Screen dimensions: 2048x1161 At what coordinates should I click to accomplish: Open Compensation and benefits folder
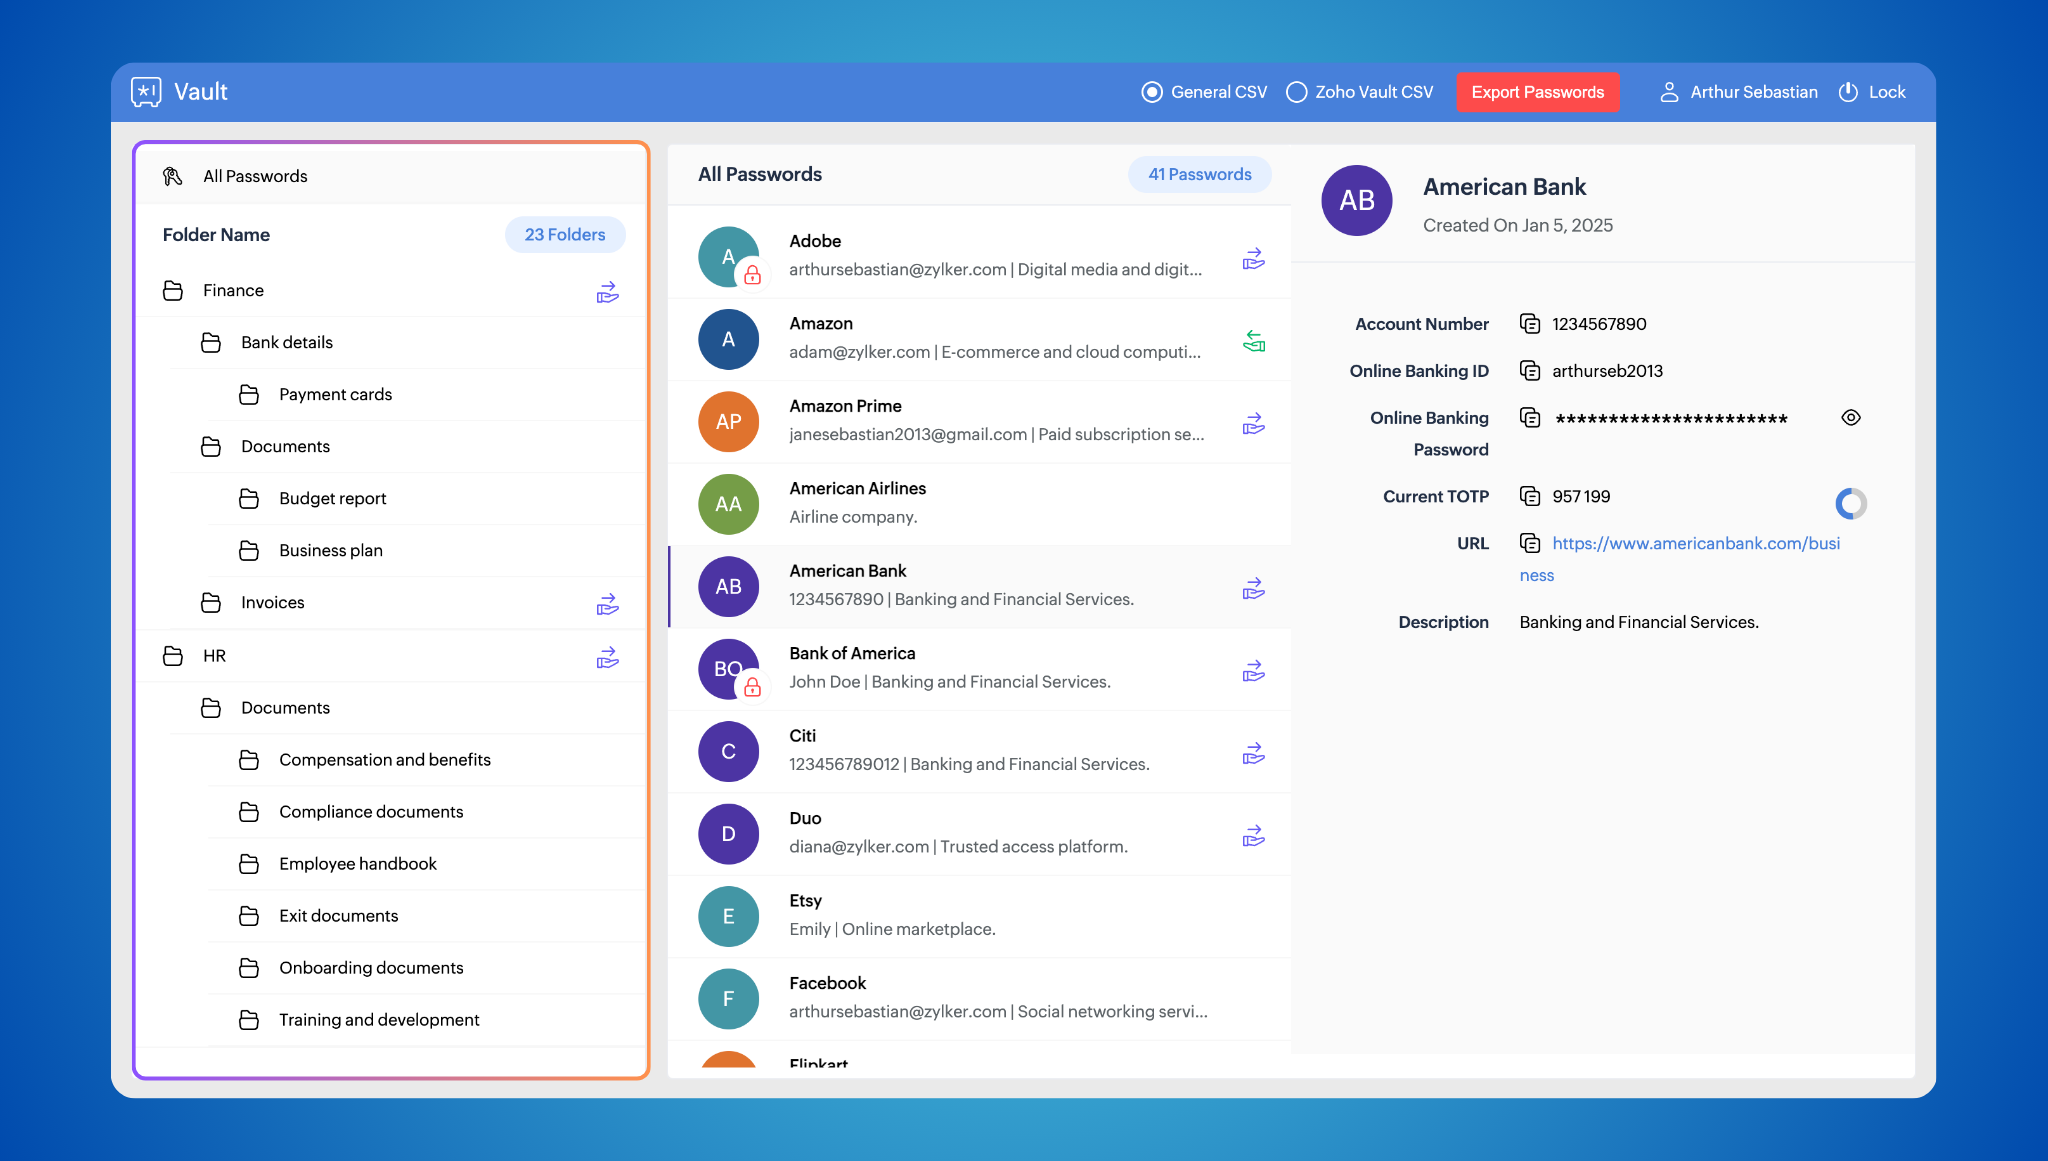[384, 760]
